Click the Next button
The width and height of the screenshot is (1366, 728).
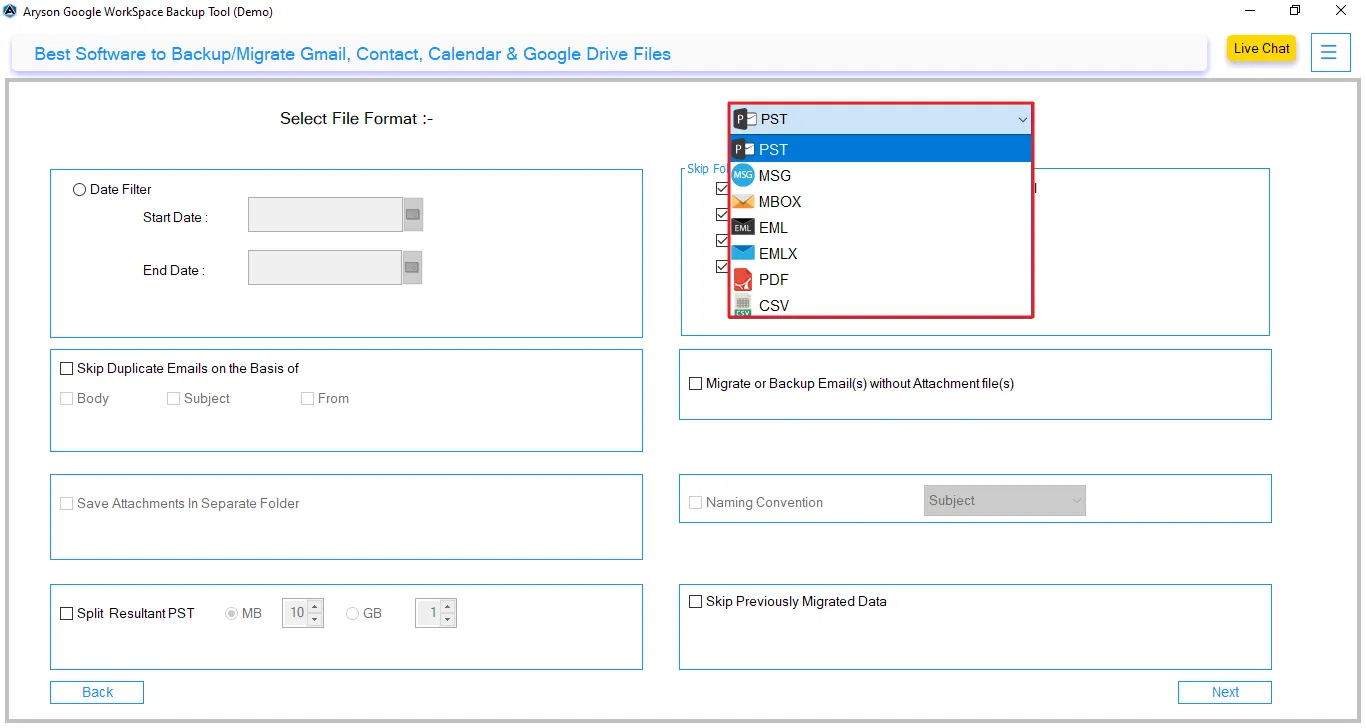click(1224, 691)
